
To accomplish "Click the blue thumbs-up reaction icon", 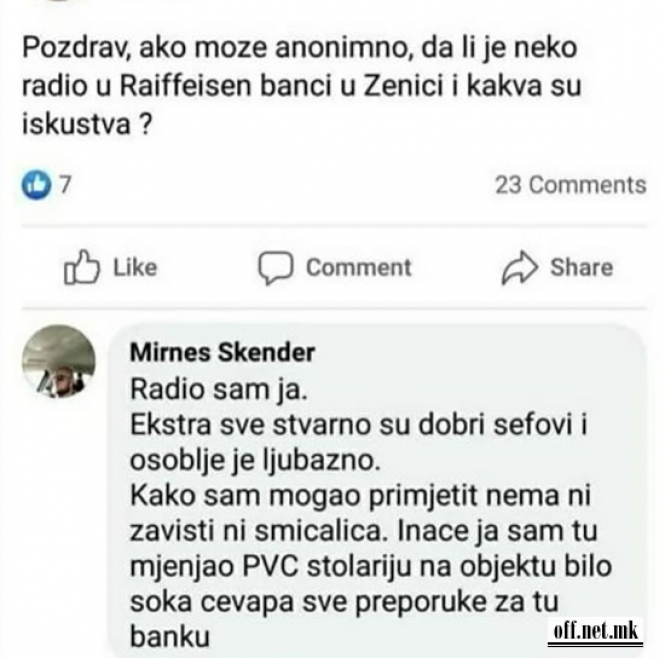I will (36, 184).
